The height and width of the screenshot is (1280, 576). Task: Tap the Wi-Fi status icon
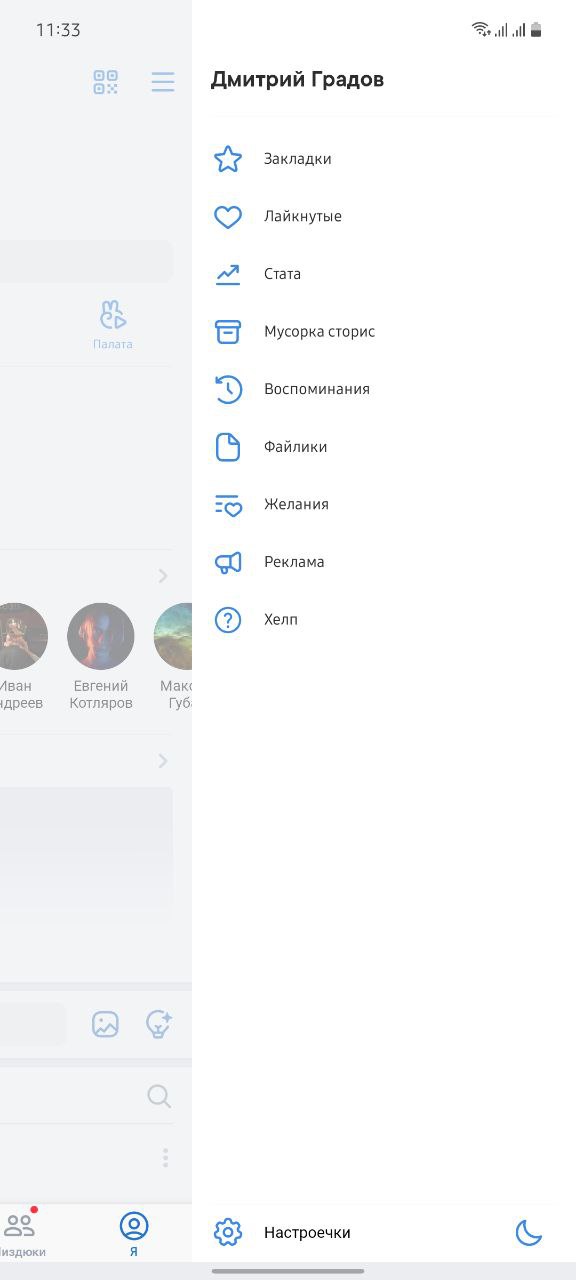(x=481, y=30)
